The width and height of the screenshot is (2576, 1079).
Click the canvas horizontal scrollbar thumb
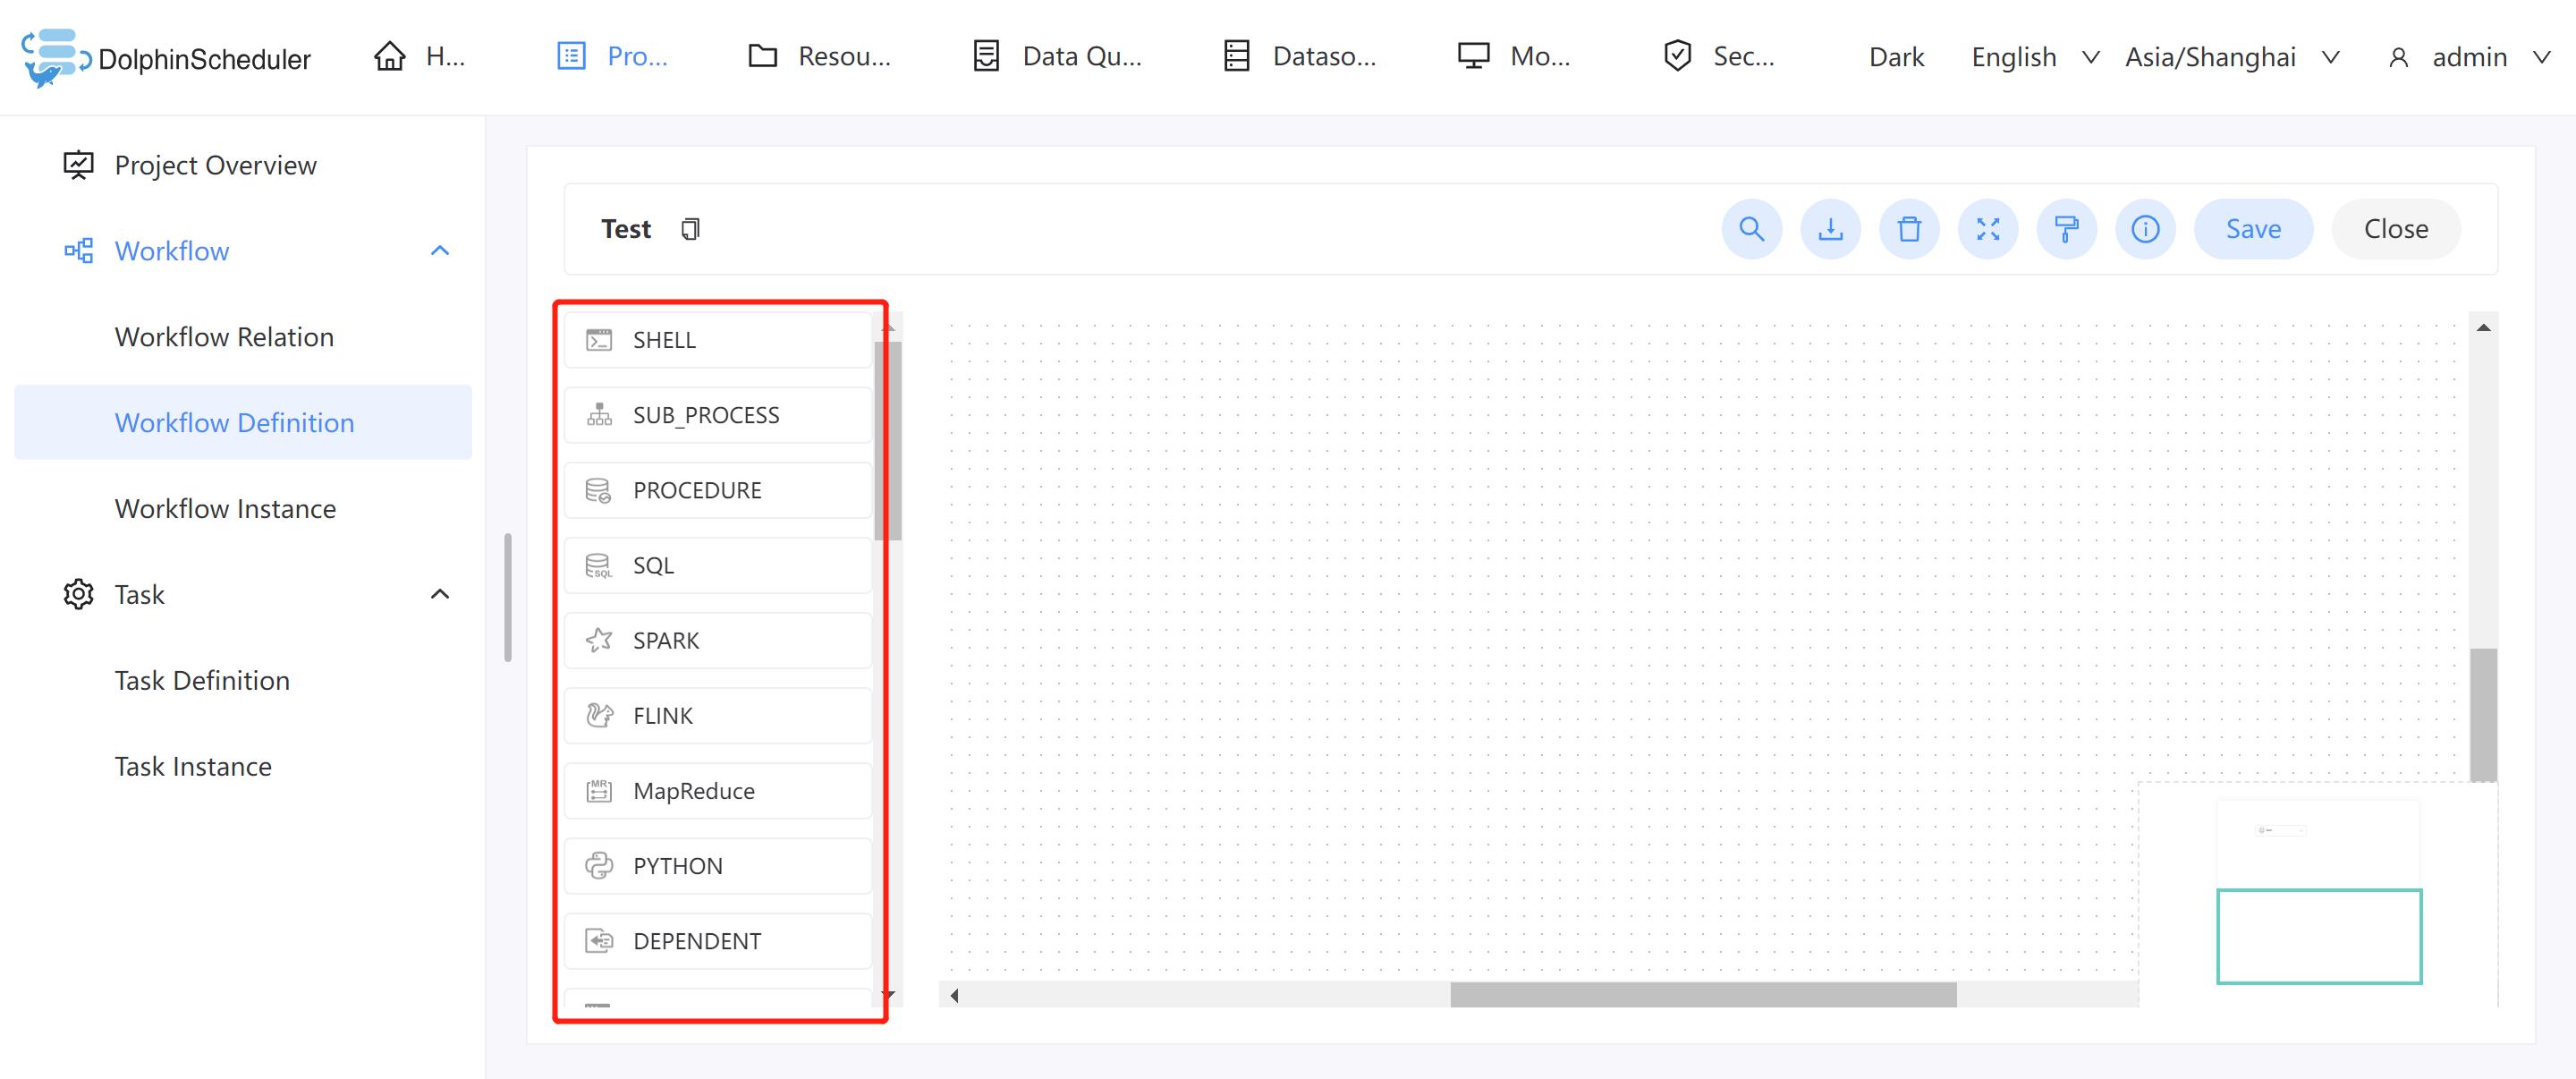(x=1703, y=995)
